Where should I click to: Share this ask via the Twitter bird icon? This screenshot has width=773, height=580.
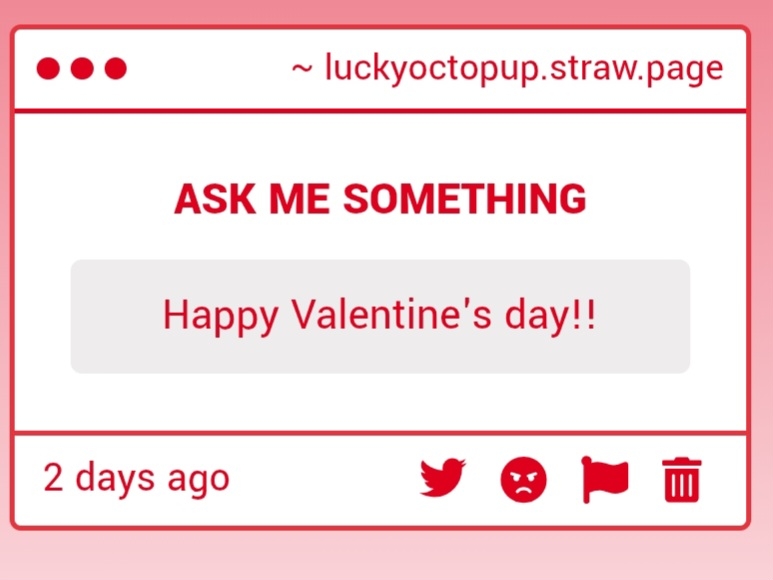(442, 478)
